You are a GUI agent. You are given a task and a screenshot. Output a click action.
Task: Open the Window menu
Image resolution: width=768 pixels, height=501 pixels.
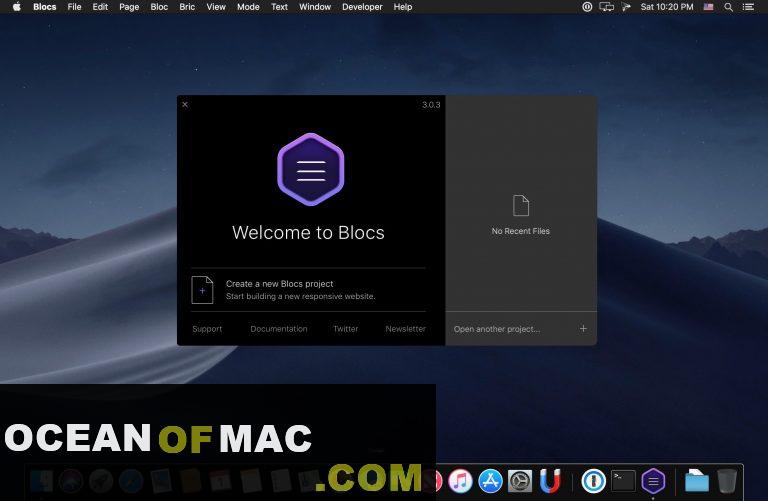(315, 7)
